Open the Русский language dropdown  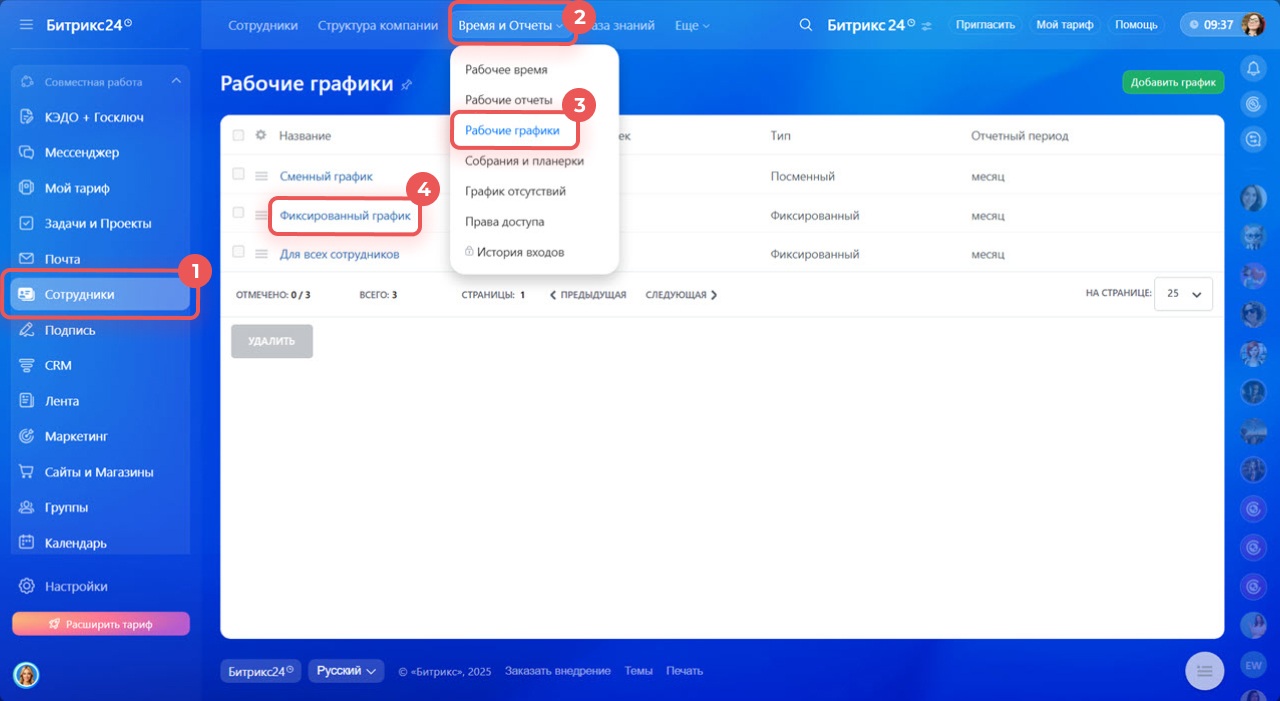click(345, 671)
